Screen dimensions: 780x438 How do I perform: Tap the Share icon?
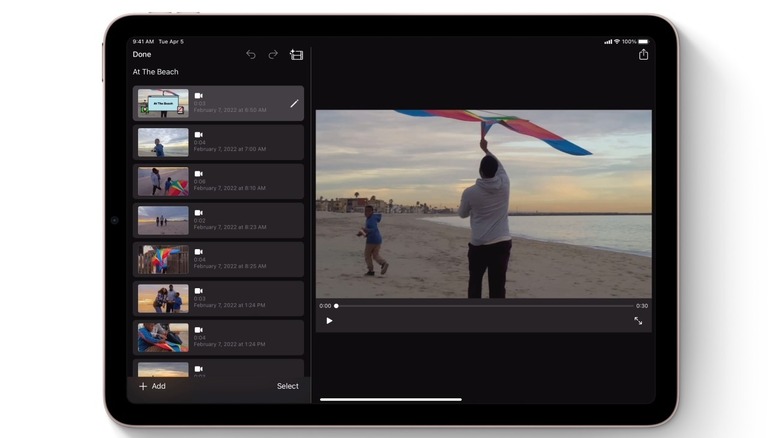pos(643,55)
